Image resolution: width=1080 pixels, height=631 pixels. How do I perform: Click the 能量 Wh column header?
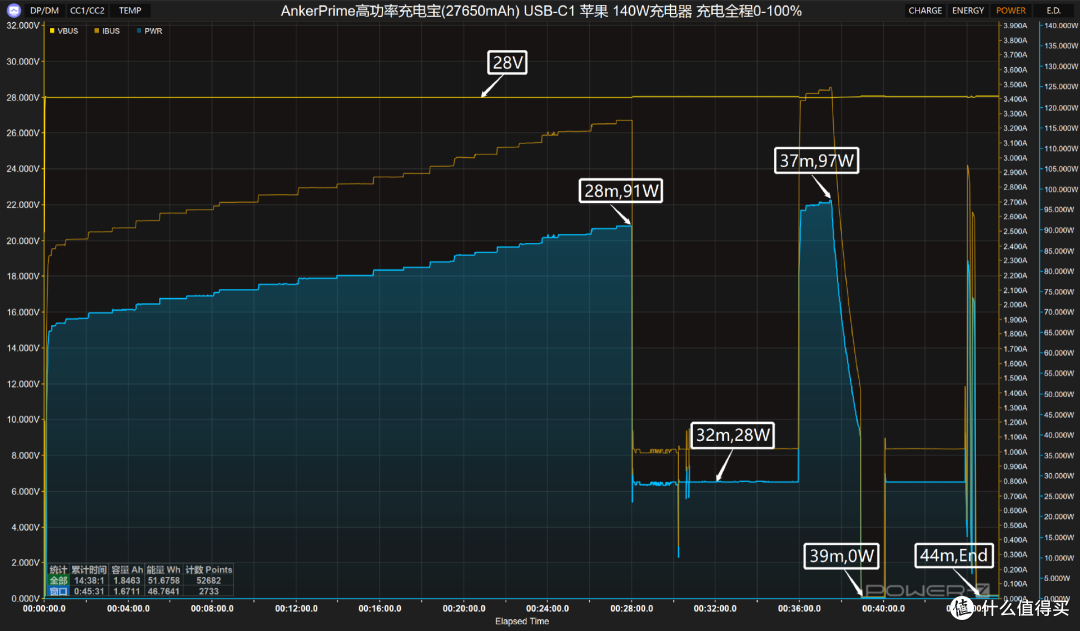click(163, 570)
